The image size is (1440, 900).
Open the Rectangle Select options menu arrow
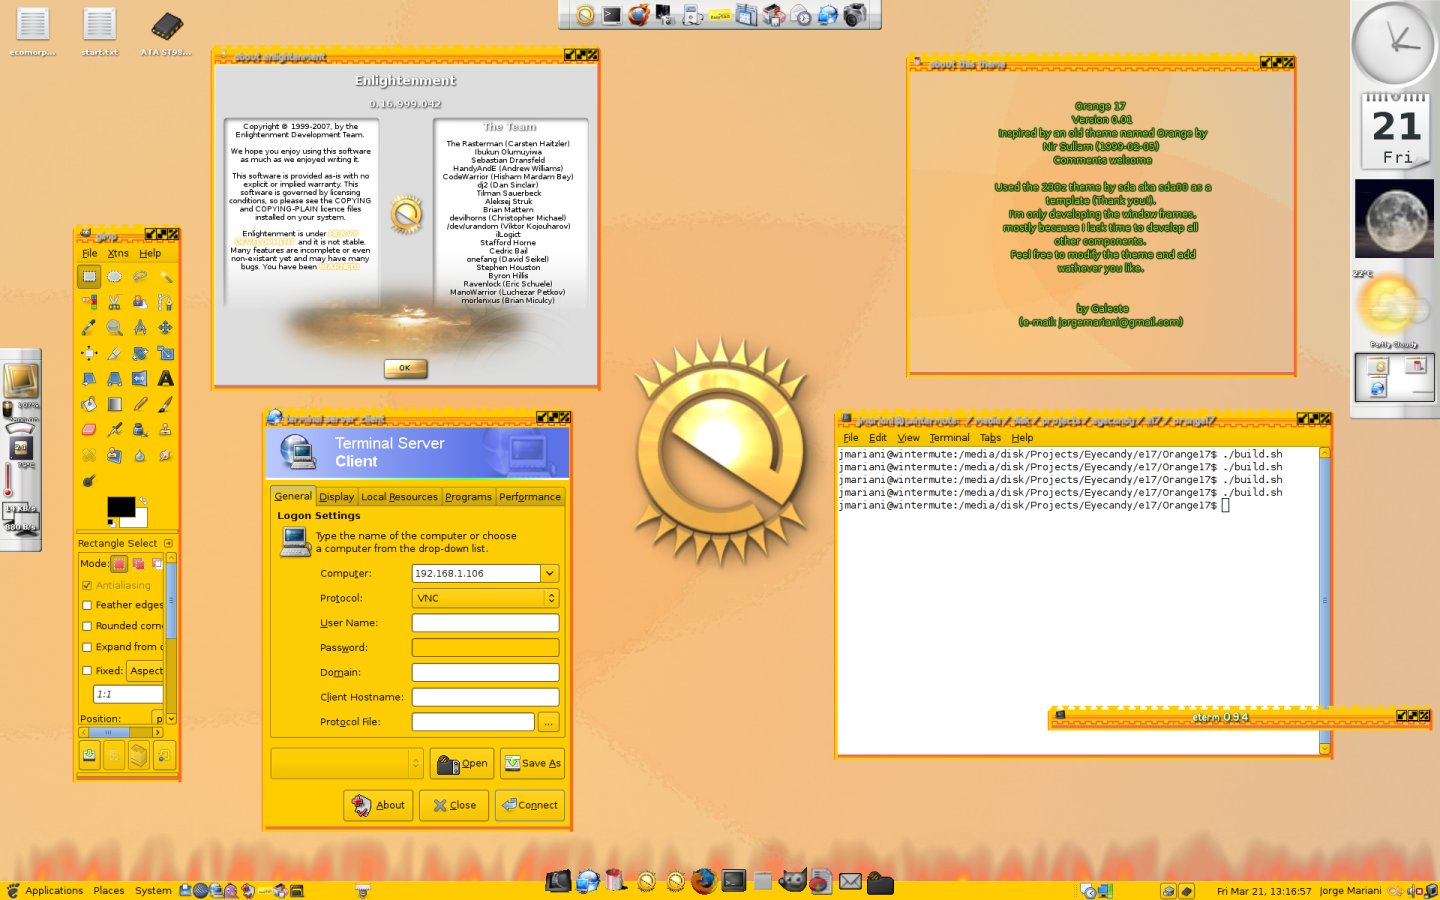(x=168, y=543)
